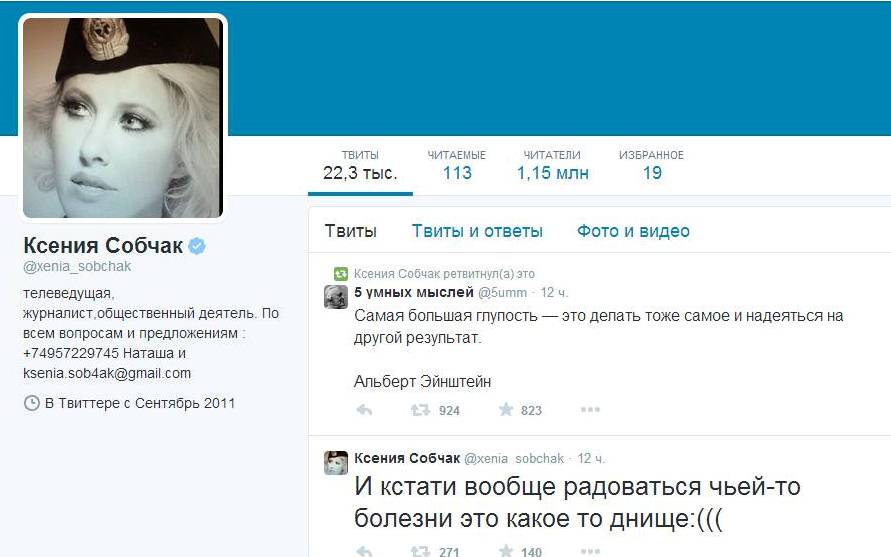Image resolution: width=891 pixels, height=557 pixels.
Task: Click the verified badge next to Ксения Собчак
Action: pyautogui.click(x=197, y=246)
